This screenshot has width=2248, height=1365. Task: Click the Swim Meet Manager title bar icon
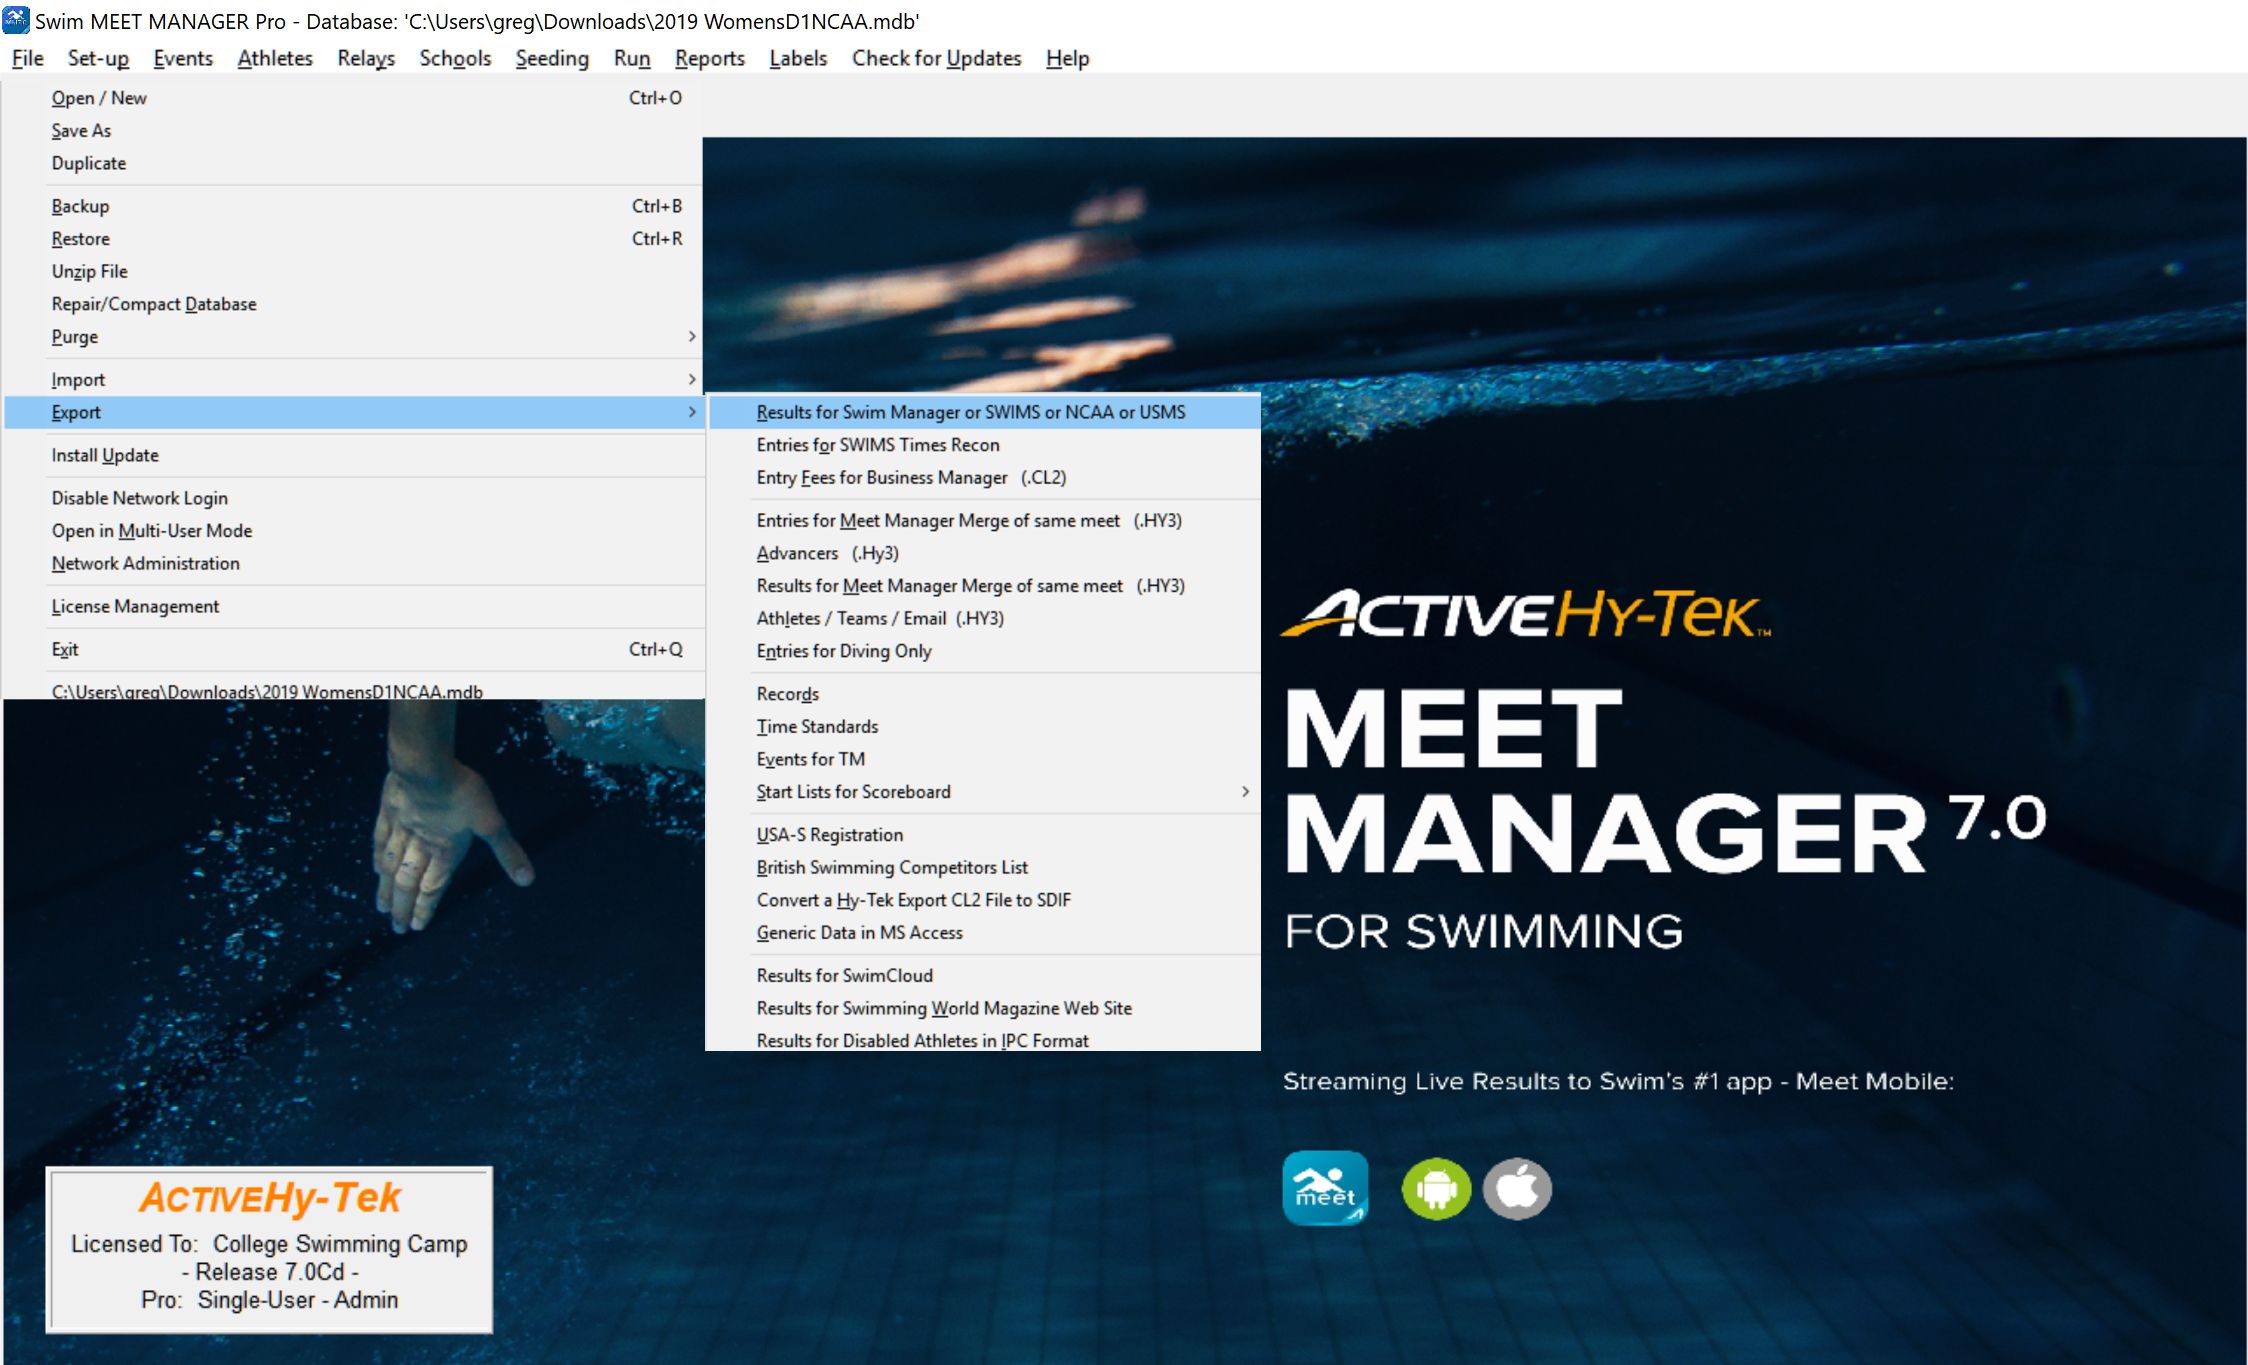(x=16, y=20)
